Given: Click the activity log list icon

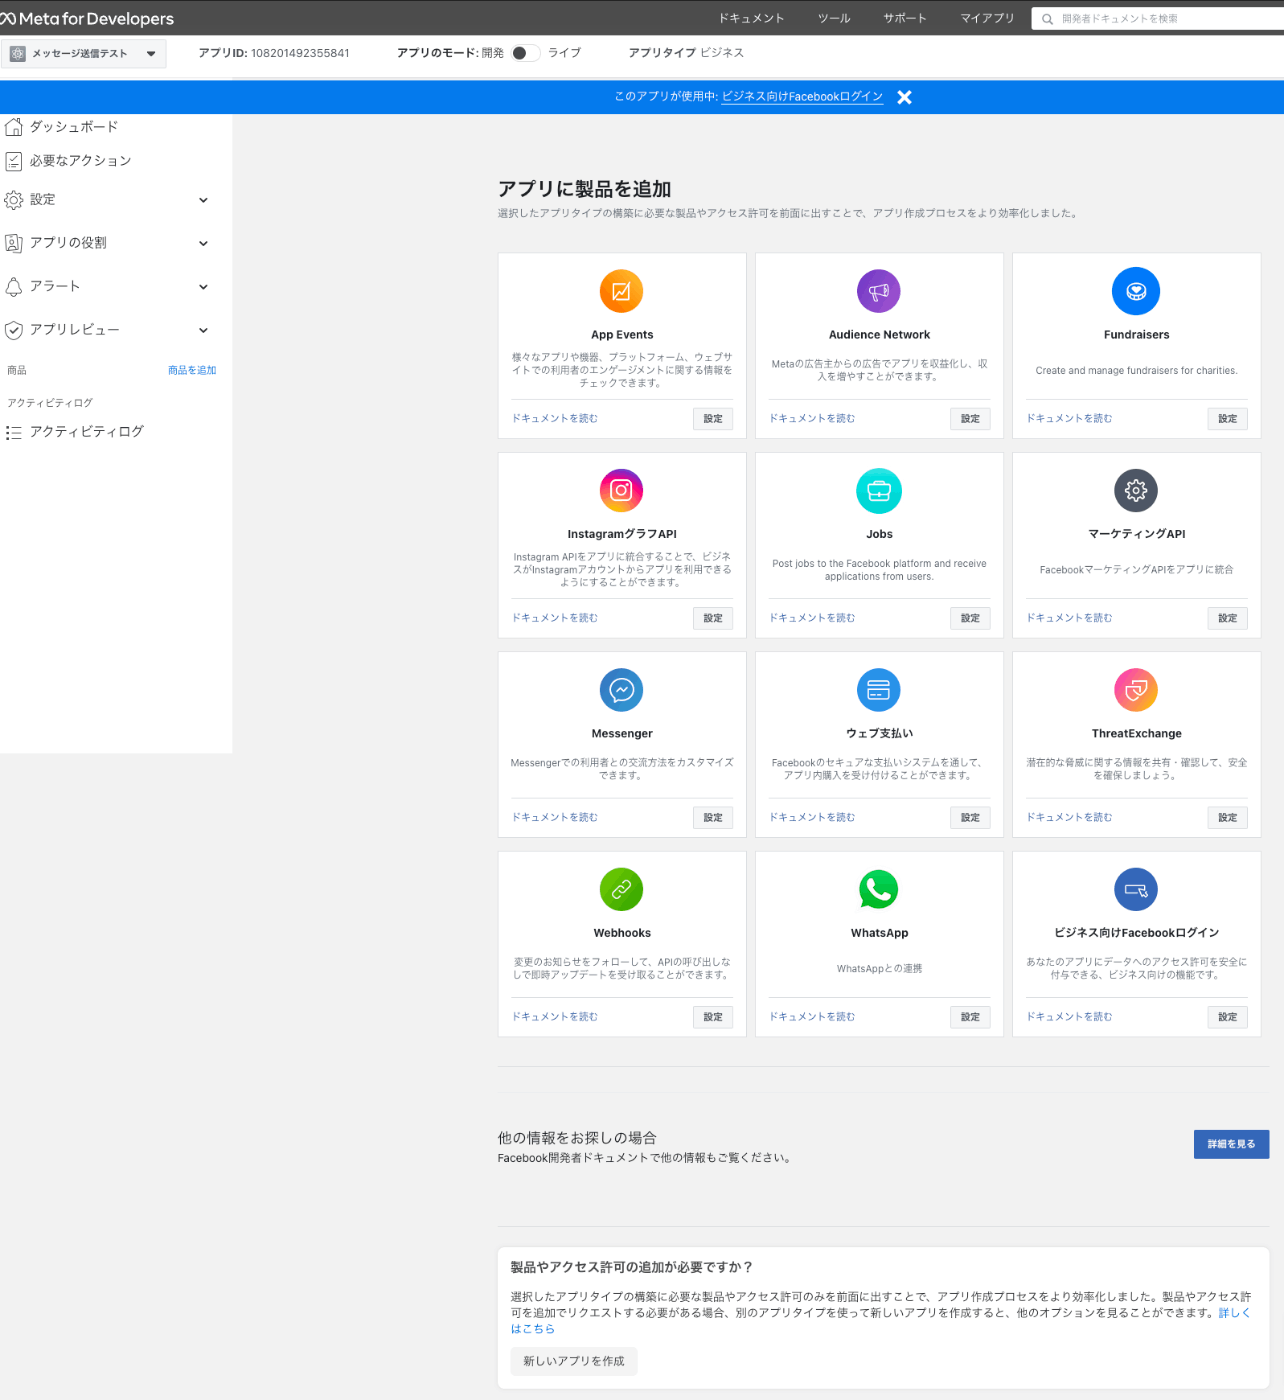Looking at the screenshot, I should coord(14,433).
